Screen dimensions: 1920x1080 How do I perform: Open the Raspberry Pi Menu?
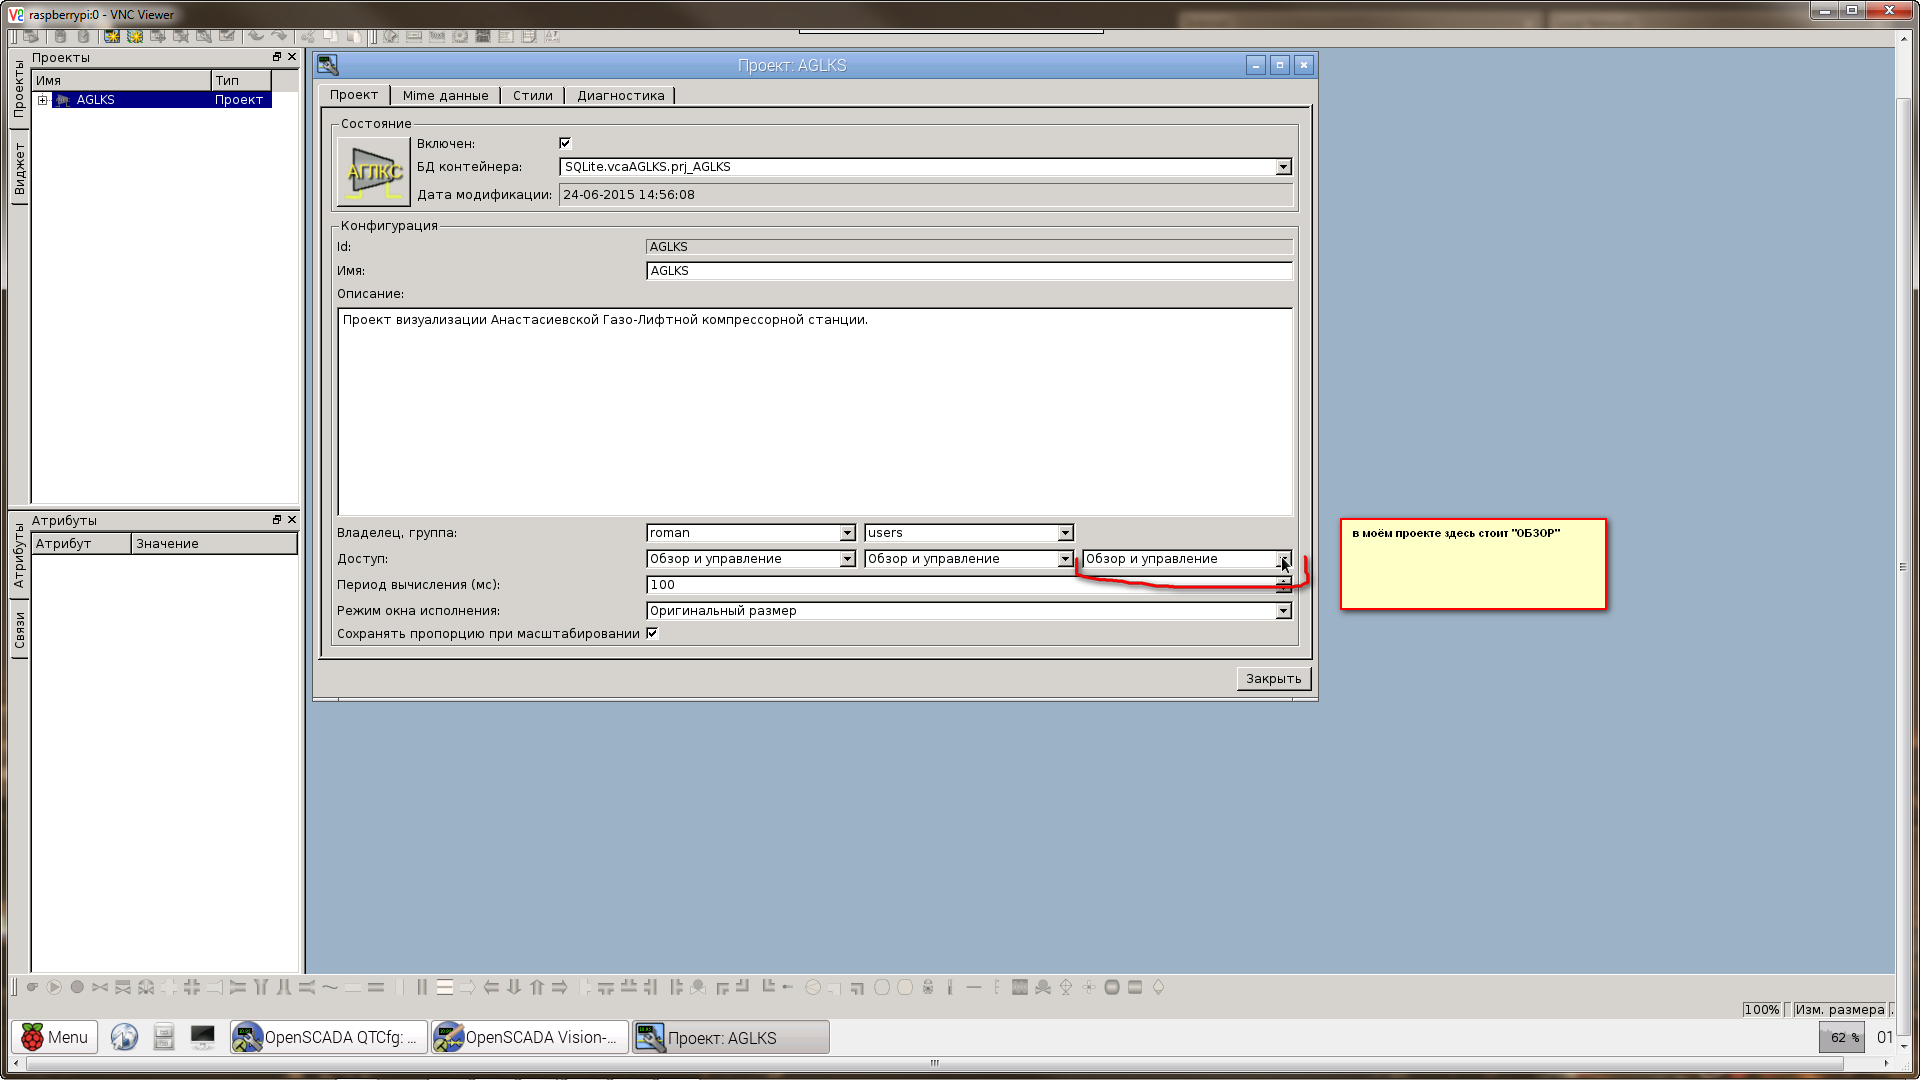point(55,1037)
